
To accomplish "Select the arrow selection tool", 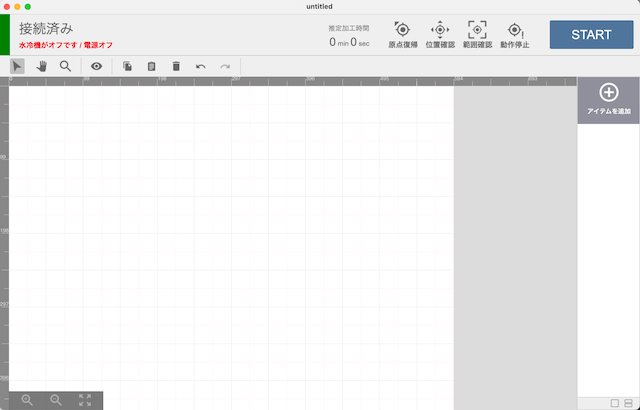I will [18, 66].
